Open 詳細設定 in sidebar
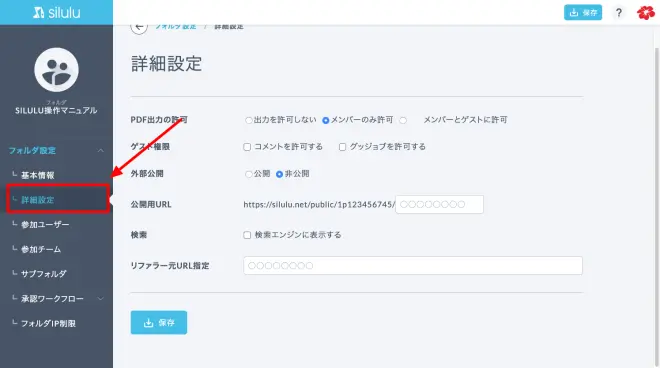660x368 pixels. (37, 200)
